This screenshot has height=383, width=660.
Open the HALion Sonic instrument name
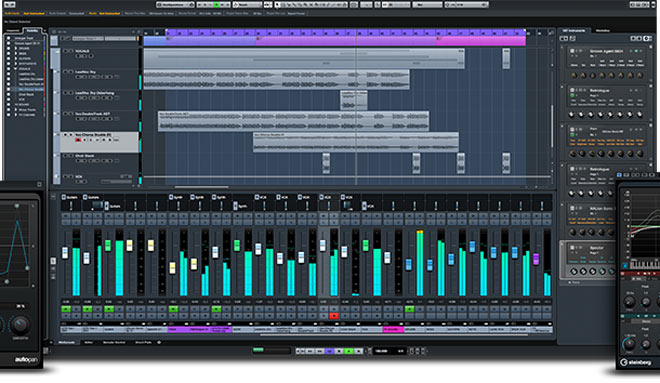coord(603,208)
